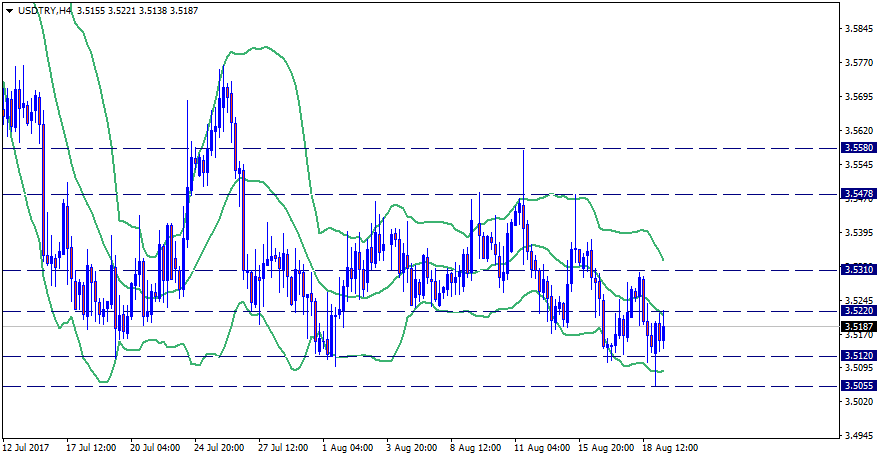Screen dimensions: 879x459
Task: Select the current price 3.5187 label
Action: (856, 327)
